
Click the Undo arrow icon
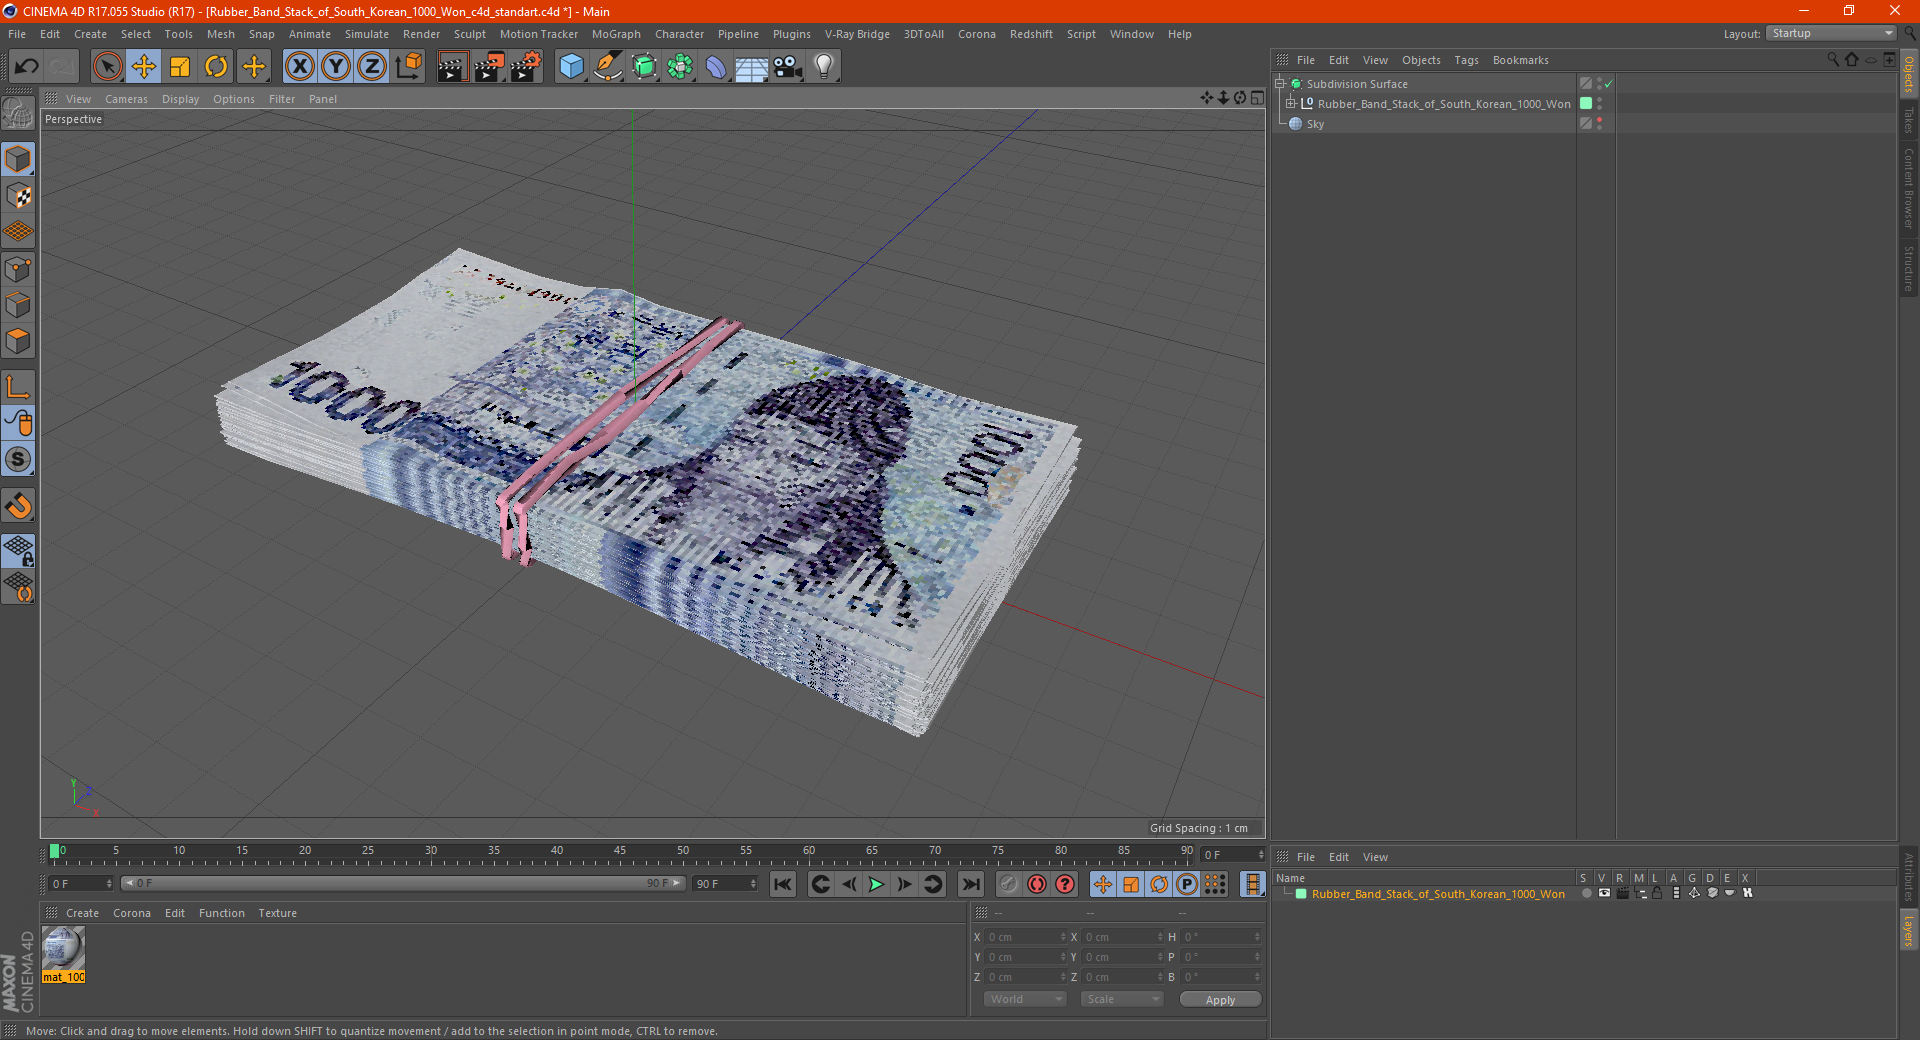tap(27, 67)
